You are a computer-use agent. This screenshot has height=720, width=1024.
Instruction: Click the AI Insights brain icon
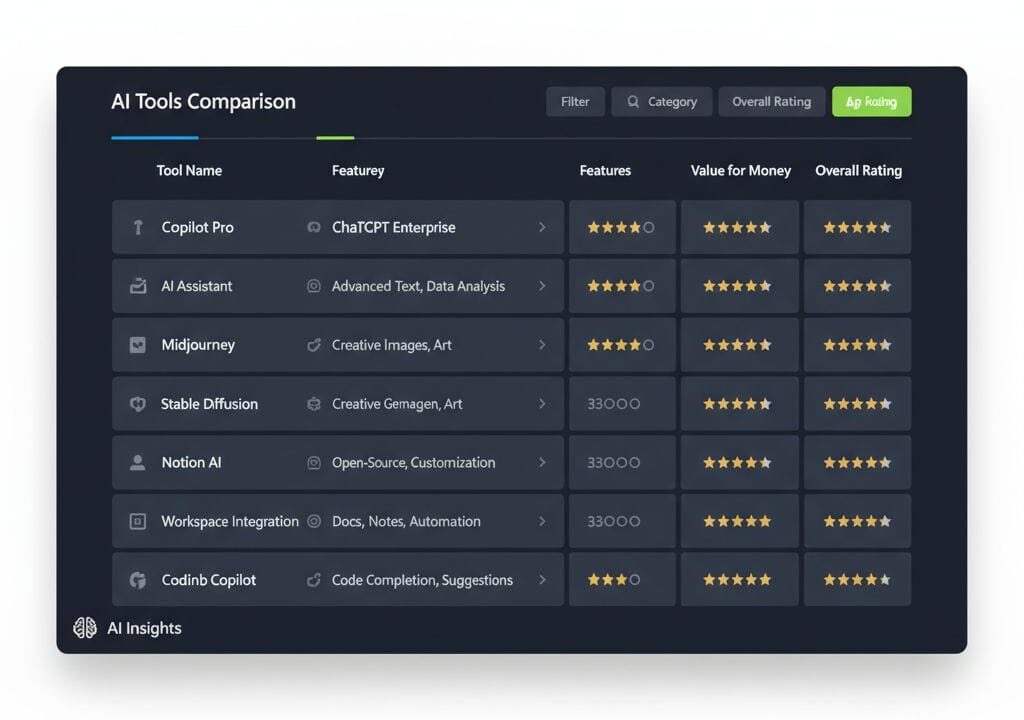pyautogui.click(x=85, y=628)
